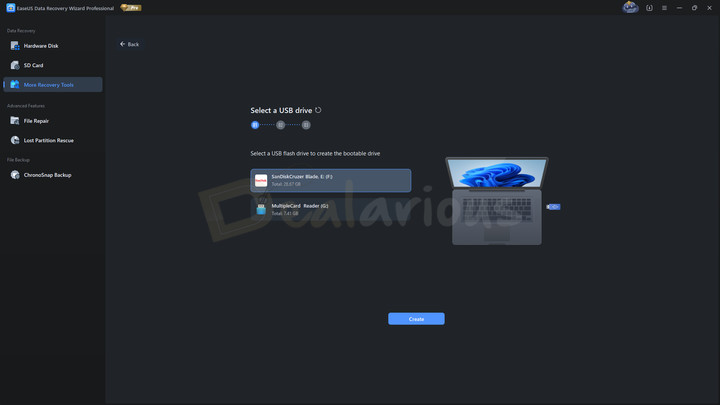Click the Lost Partition Rescue icon

click(15, 140)
